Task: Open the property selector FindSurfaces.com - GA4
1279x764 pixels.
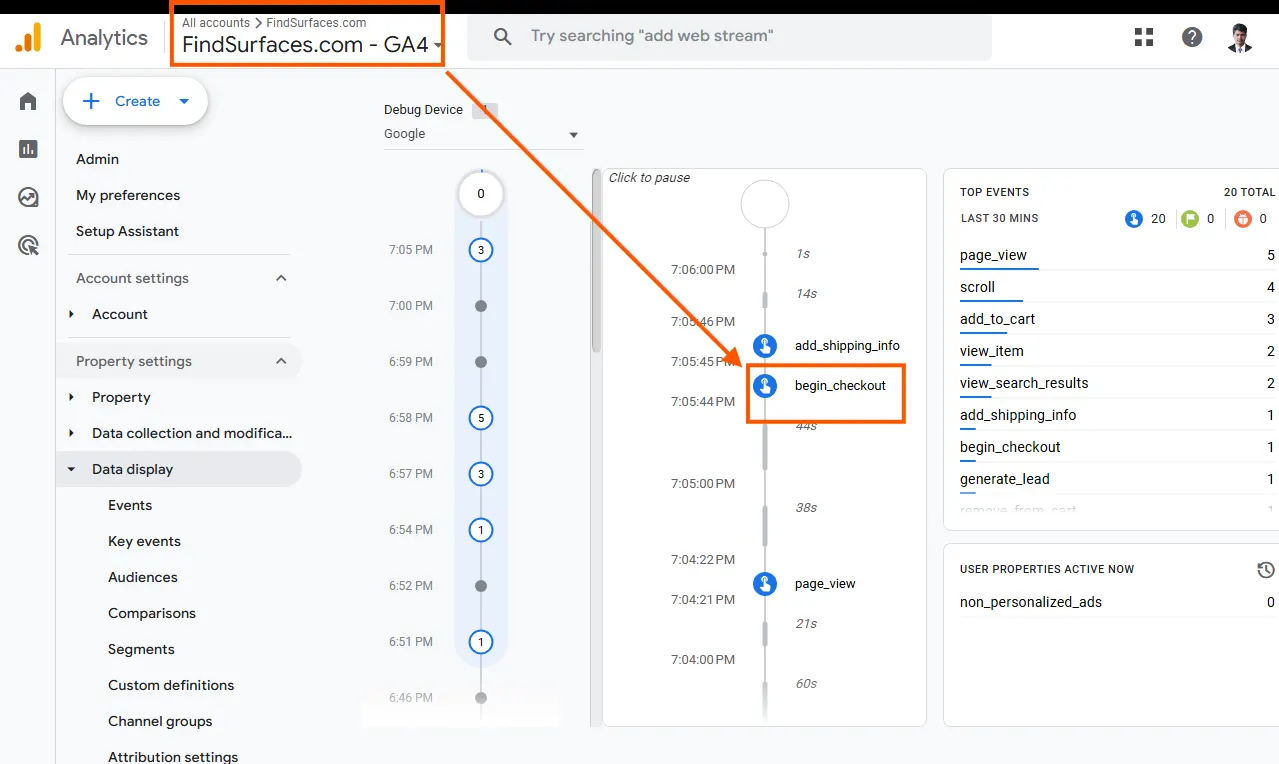Action: click(312, 45)
